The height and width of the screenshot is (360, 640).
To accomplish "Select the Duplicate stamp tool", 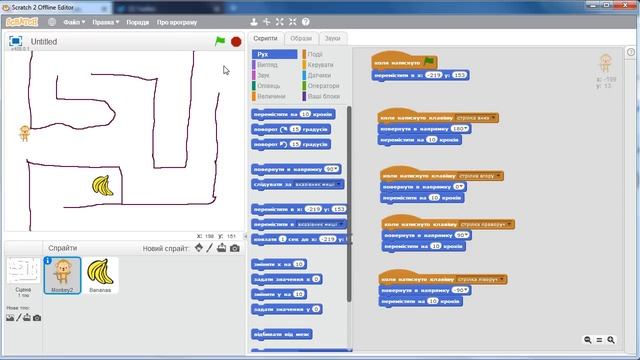I will (253, 22).
